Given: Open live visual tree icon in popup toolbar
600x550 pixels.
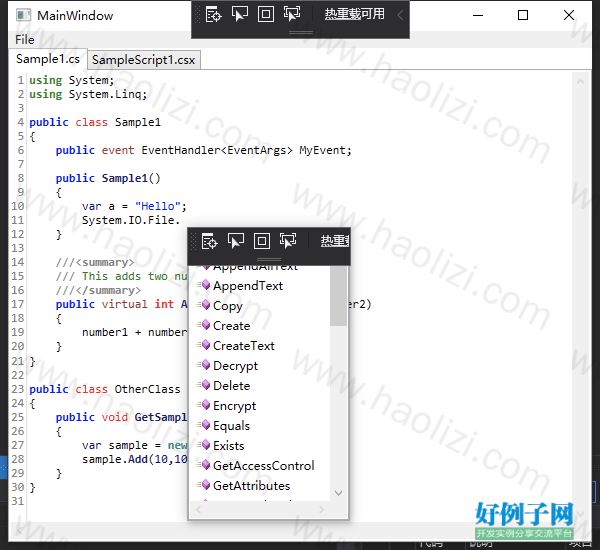Looking at the screenshot, I should 209,241.
